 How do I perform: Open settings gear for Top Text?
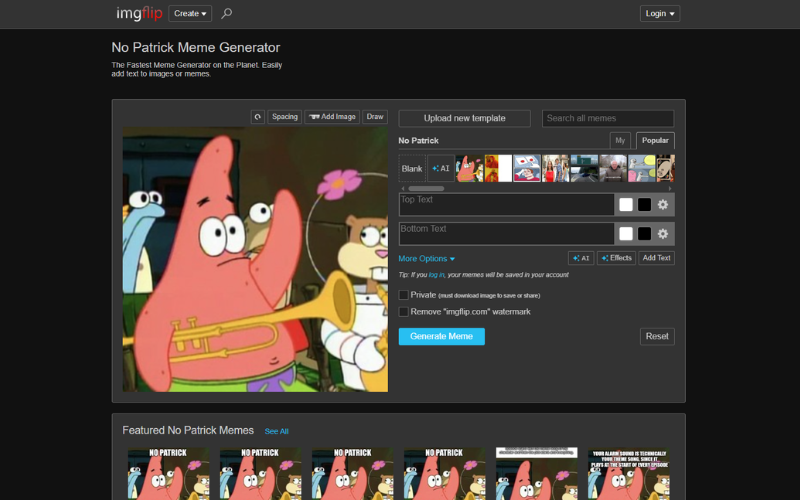[663, 205]
